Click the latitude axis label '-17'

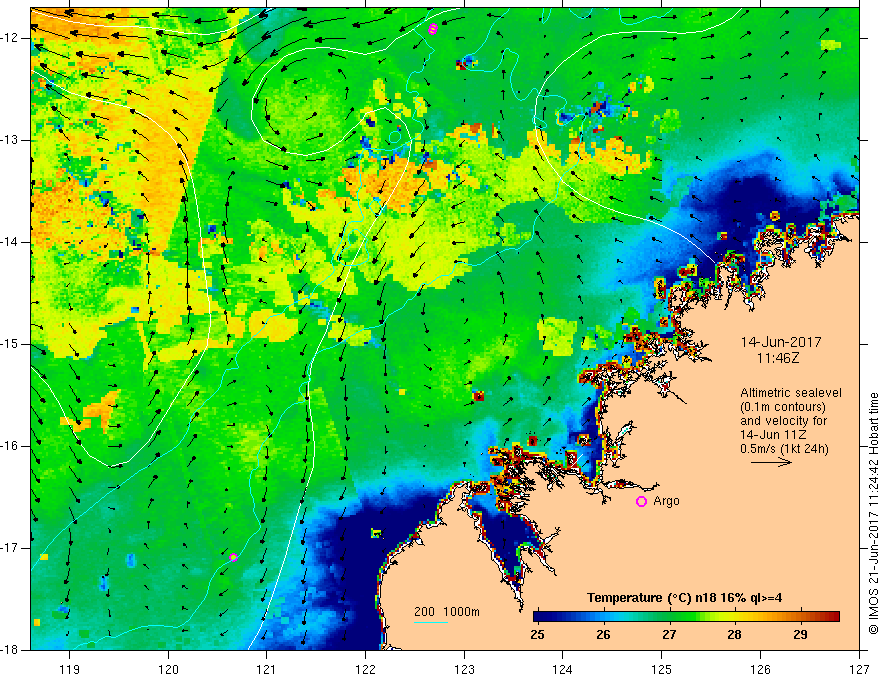pyautogui.click(x=11, y=548)
